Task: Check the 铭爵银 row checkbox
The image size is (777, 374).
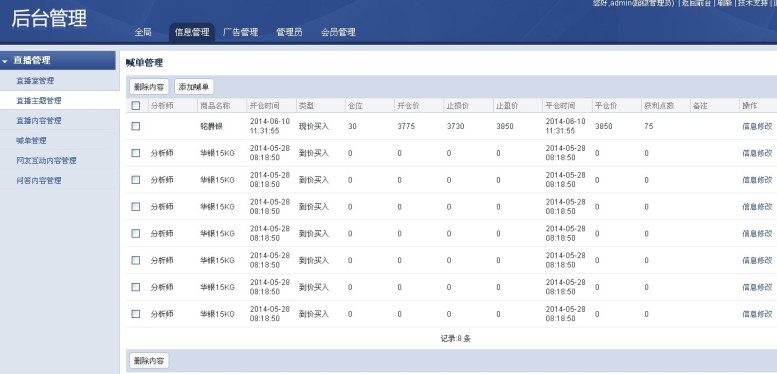Action: click(x=136, y=126)
